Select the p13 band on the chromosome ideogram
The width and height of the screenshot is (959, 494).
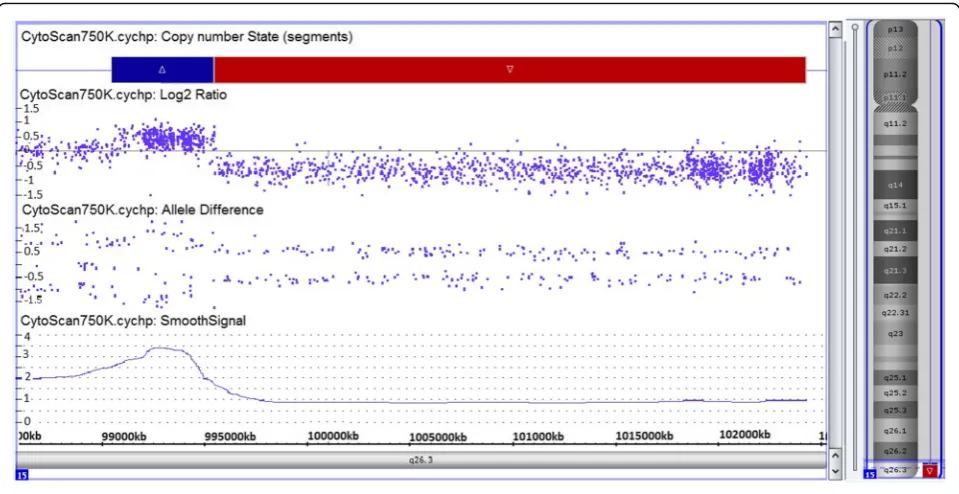click(x=895, y=29)
